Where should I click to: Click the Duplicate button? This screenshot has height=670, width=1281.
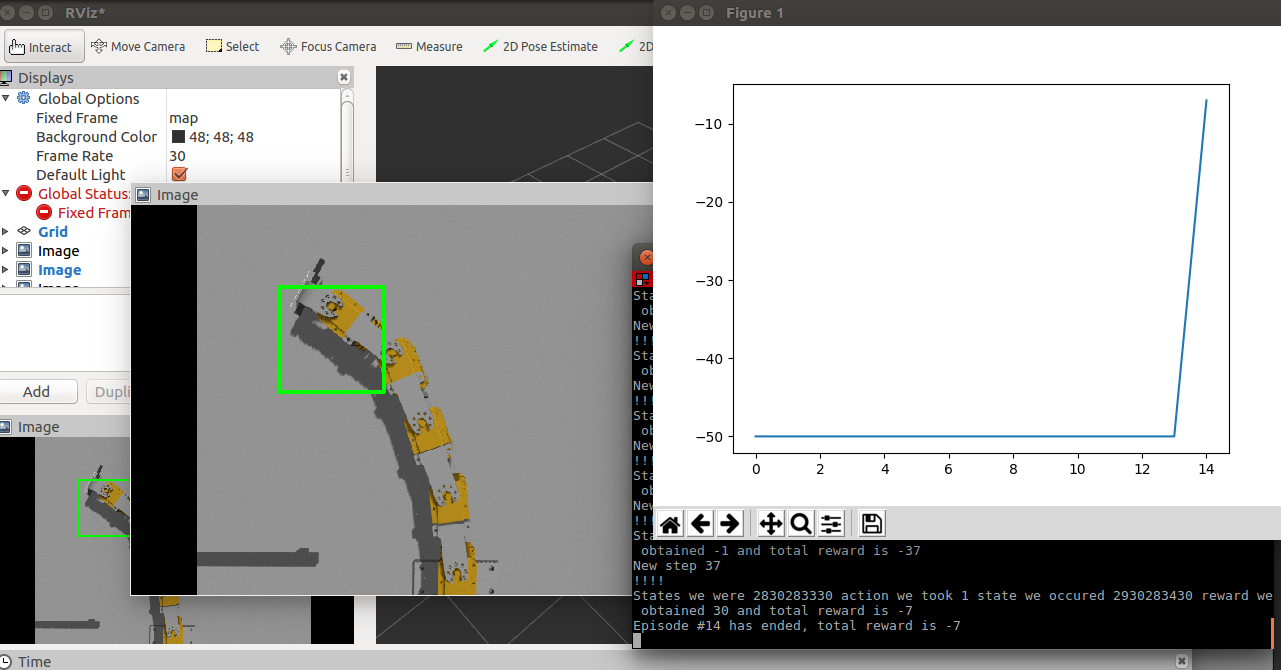[108, 392]
